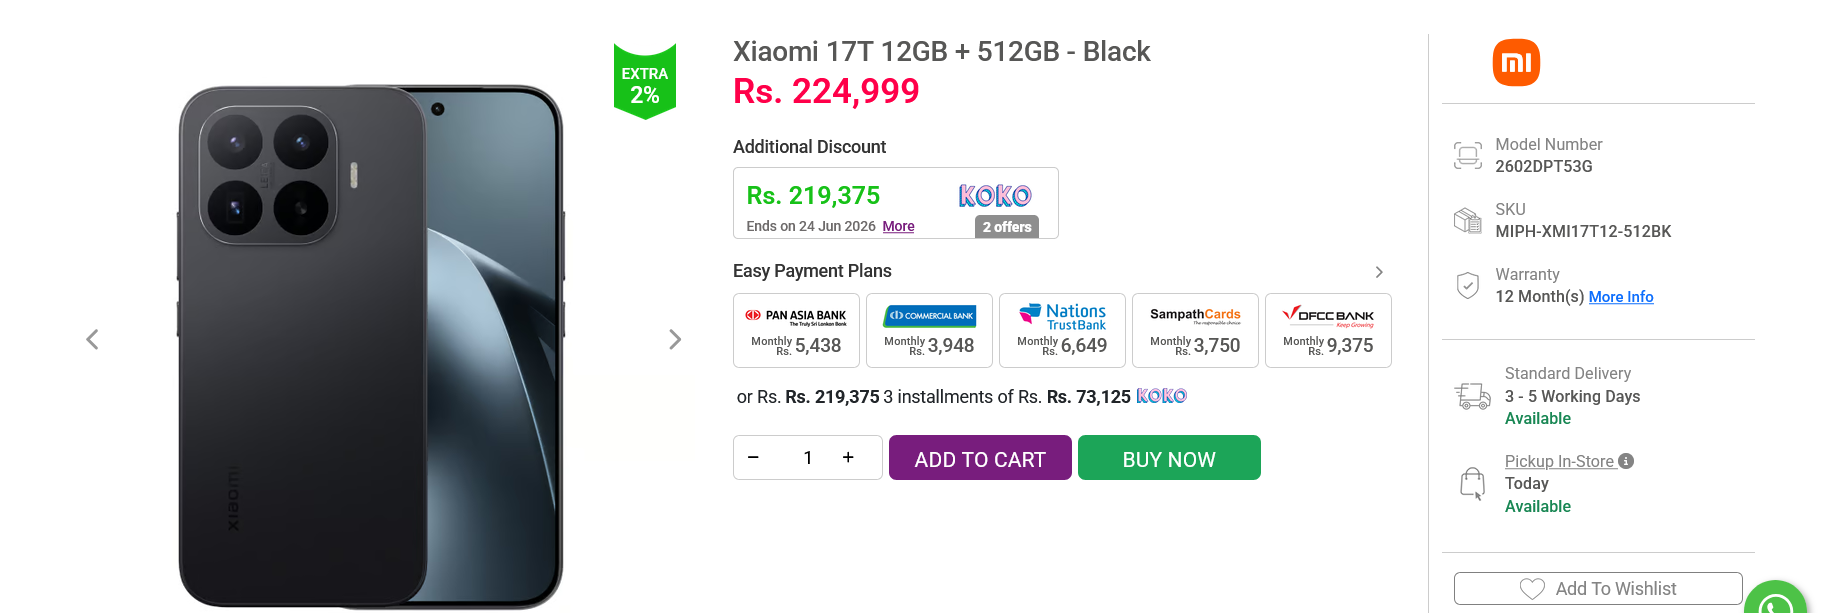
Task: Click the KOKO logo in discount box
Action: (x=995, y=196)
